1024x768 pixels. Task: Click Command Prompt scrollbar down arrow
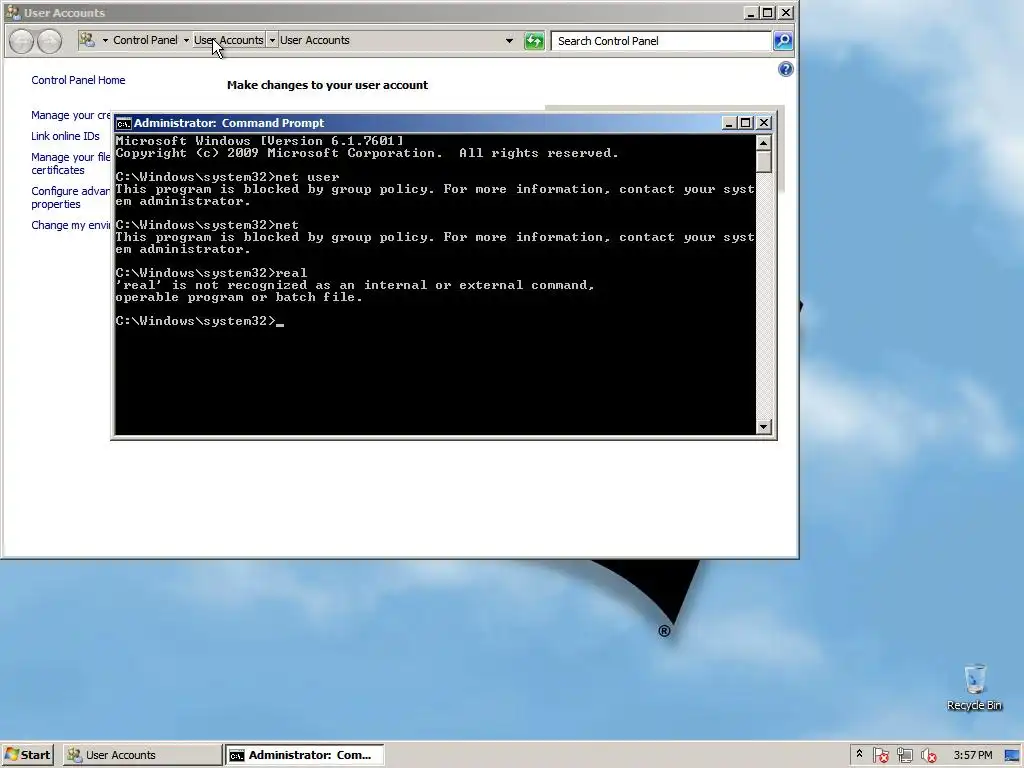tap(763, 427)
